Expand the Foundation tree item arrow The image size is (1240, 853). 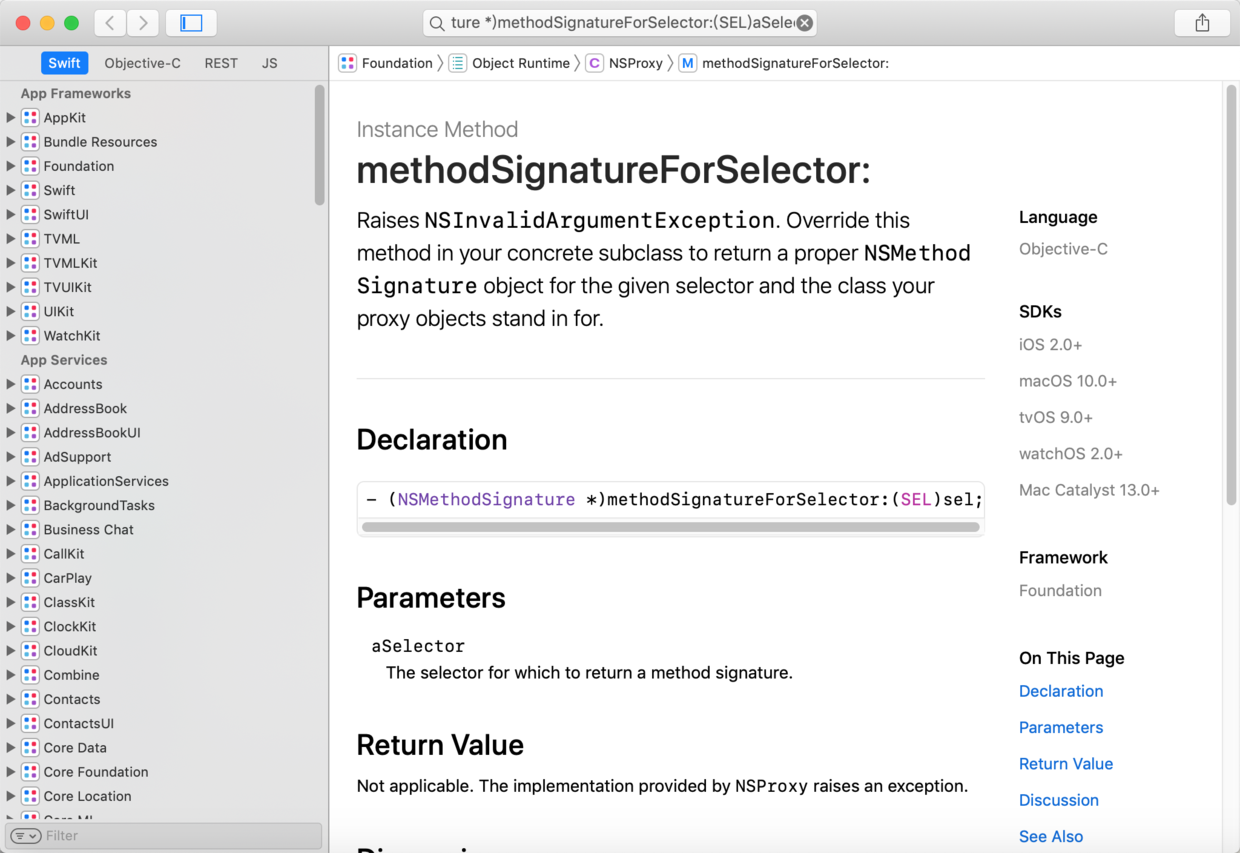tap(11, 166)
